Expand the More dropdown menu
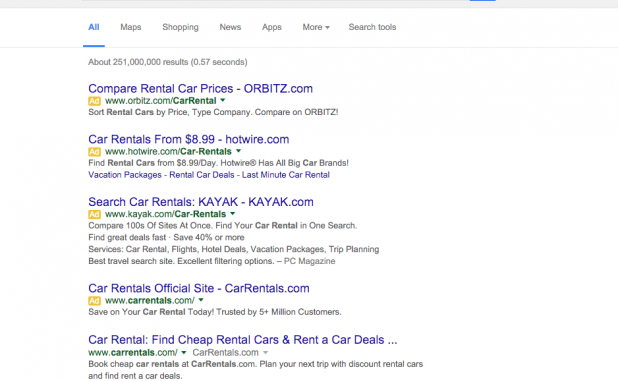 point(316,27)
